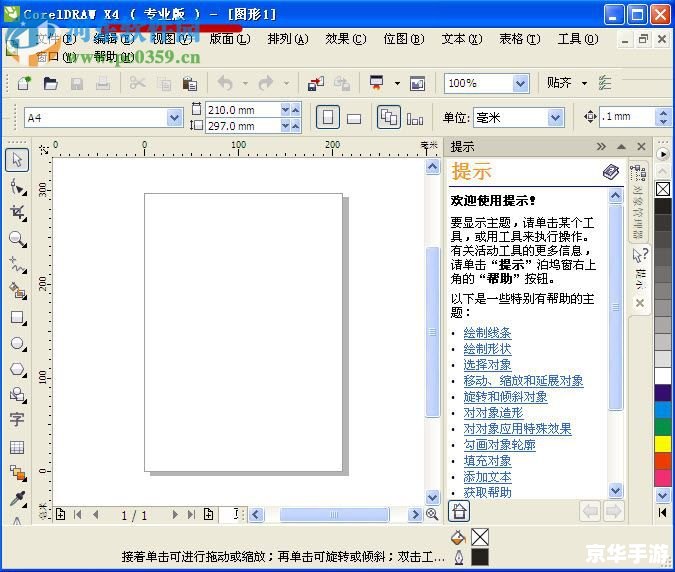Click the Table tool icon
This screenshot has height=572, width=675.
click(x=17, y=447)
